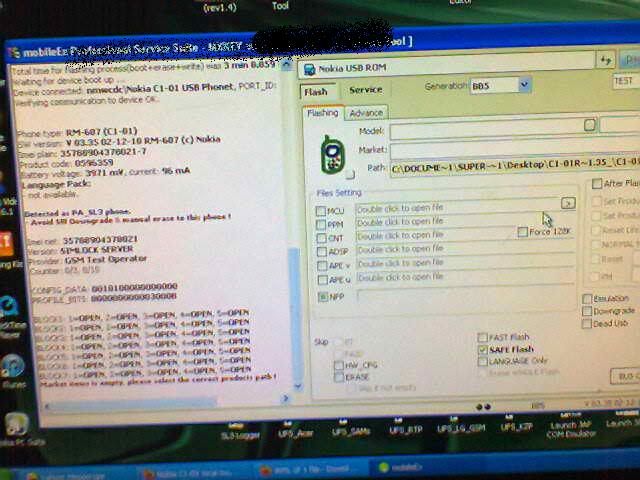The image size is (640, 480).
Task: Open the UFS_KZP desktop shortcut
Action: pyautogui.click(x=516, y=424)
